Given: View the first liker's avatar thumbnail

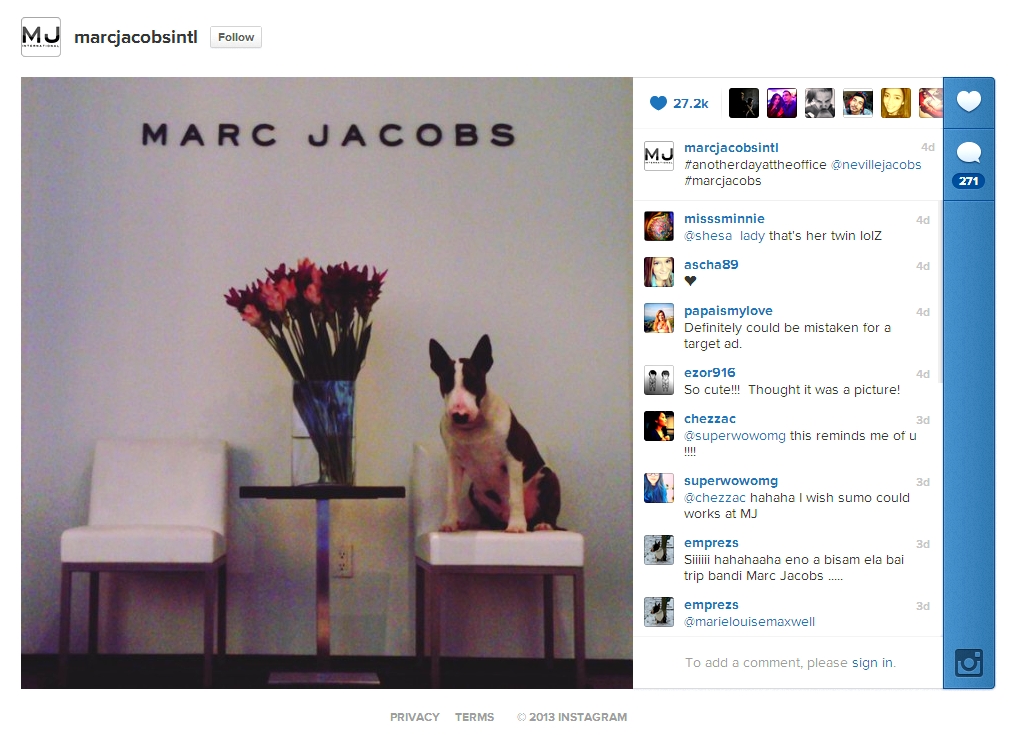Looking at the screenshot, I should (x=744, y=103).
